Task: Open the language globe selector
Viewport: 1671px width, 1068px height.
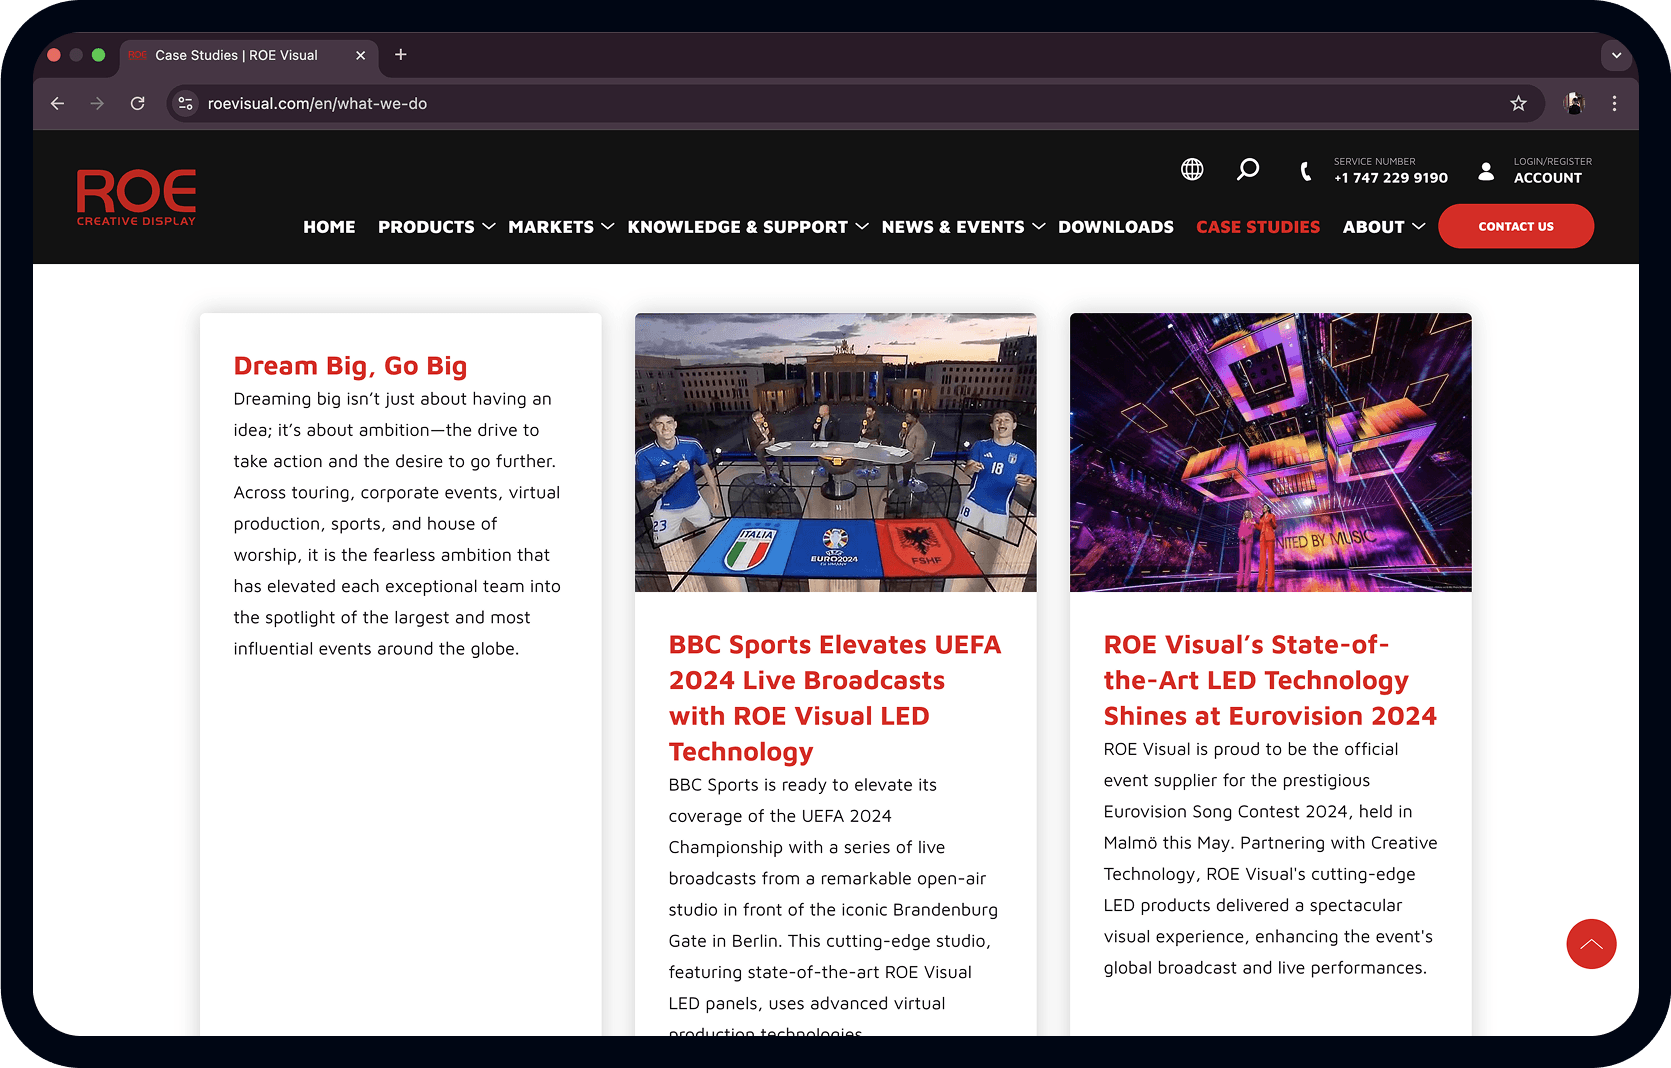Action: pyautogui.click(x=1192, y=170)
